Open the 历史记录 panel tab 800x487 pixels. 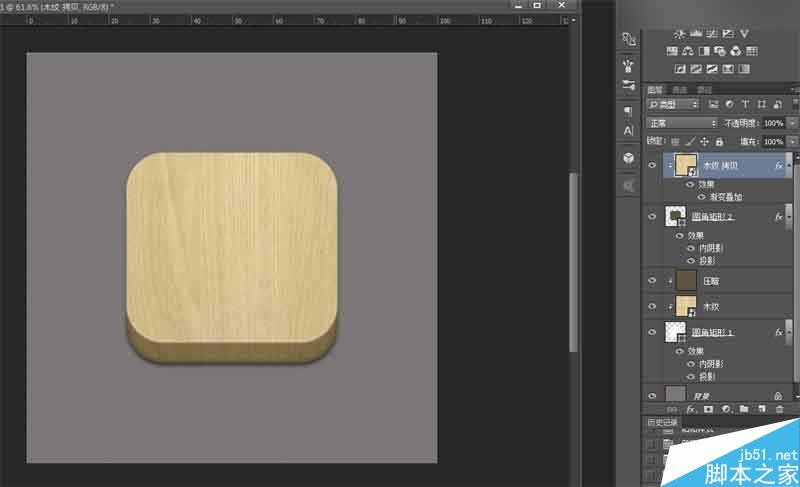click(662, 423)
